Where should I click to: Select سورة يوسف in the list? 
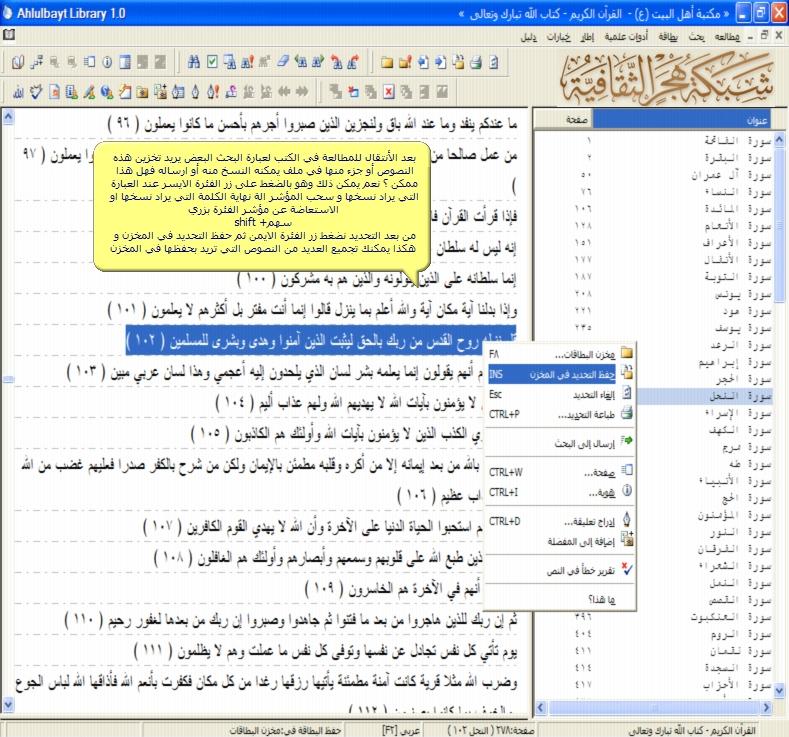point(653,328)
